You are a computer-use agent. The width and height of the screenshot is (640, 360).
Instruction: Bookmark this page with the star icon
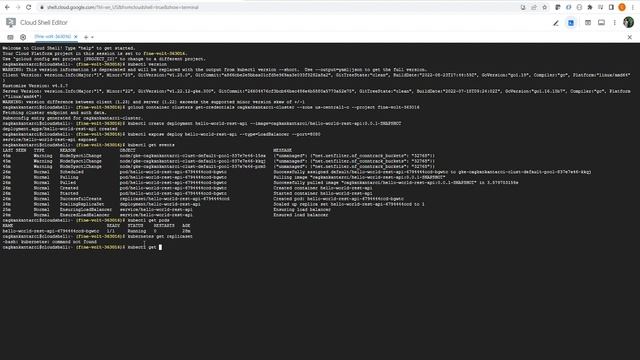tap(544, 7)
